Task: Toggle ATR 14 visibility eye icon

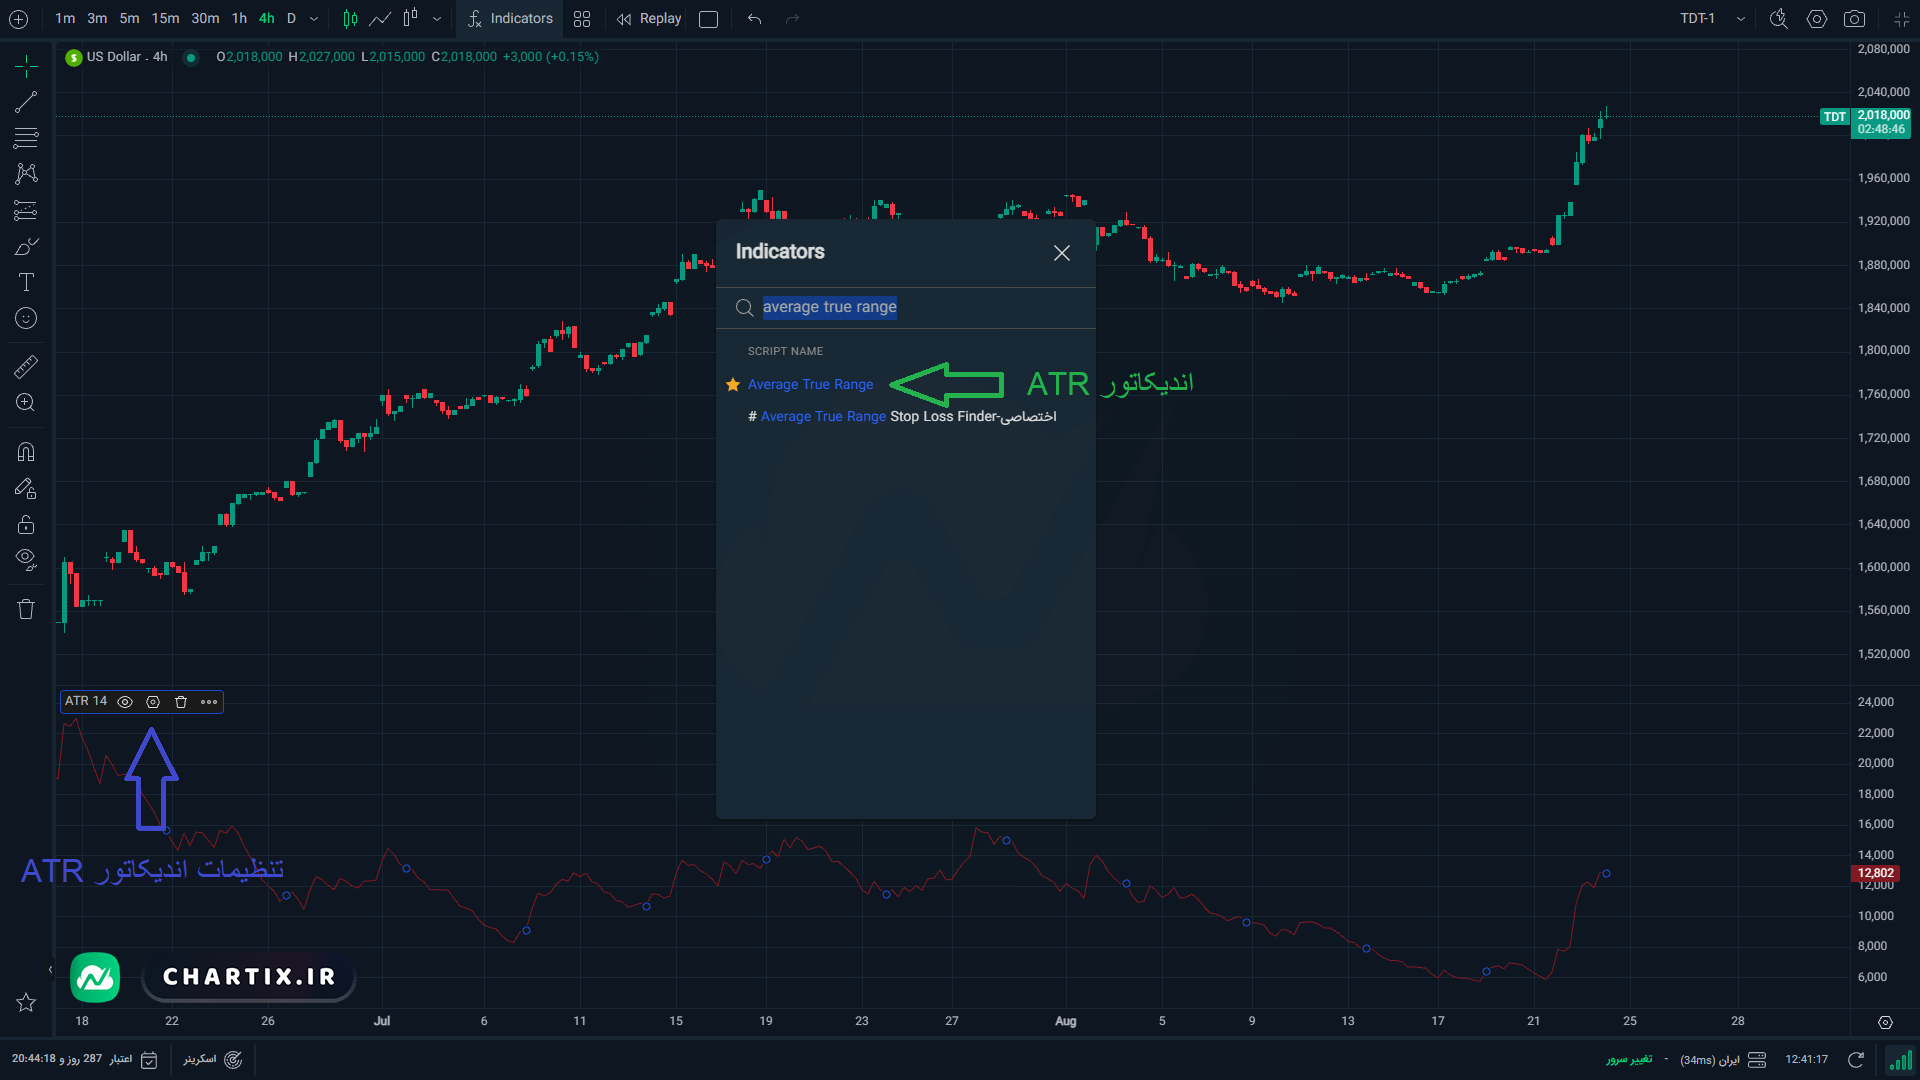Action: (x=125, y=702)
